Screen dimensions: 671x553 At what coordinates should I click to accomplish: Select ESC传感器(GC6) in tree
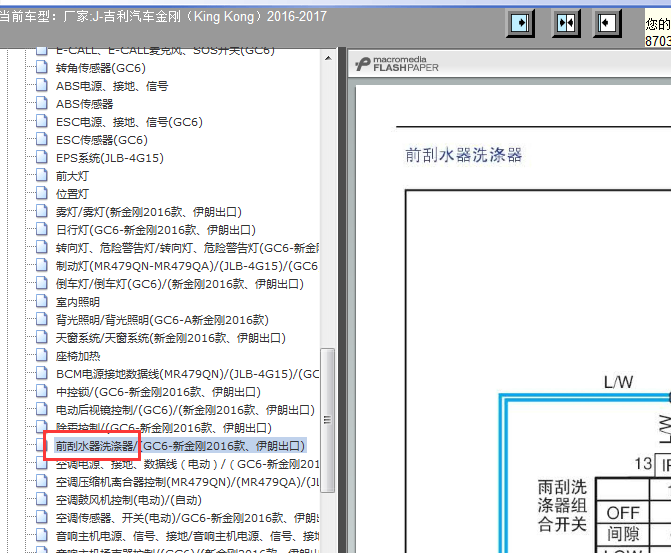point(101,140)
